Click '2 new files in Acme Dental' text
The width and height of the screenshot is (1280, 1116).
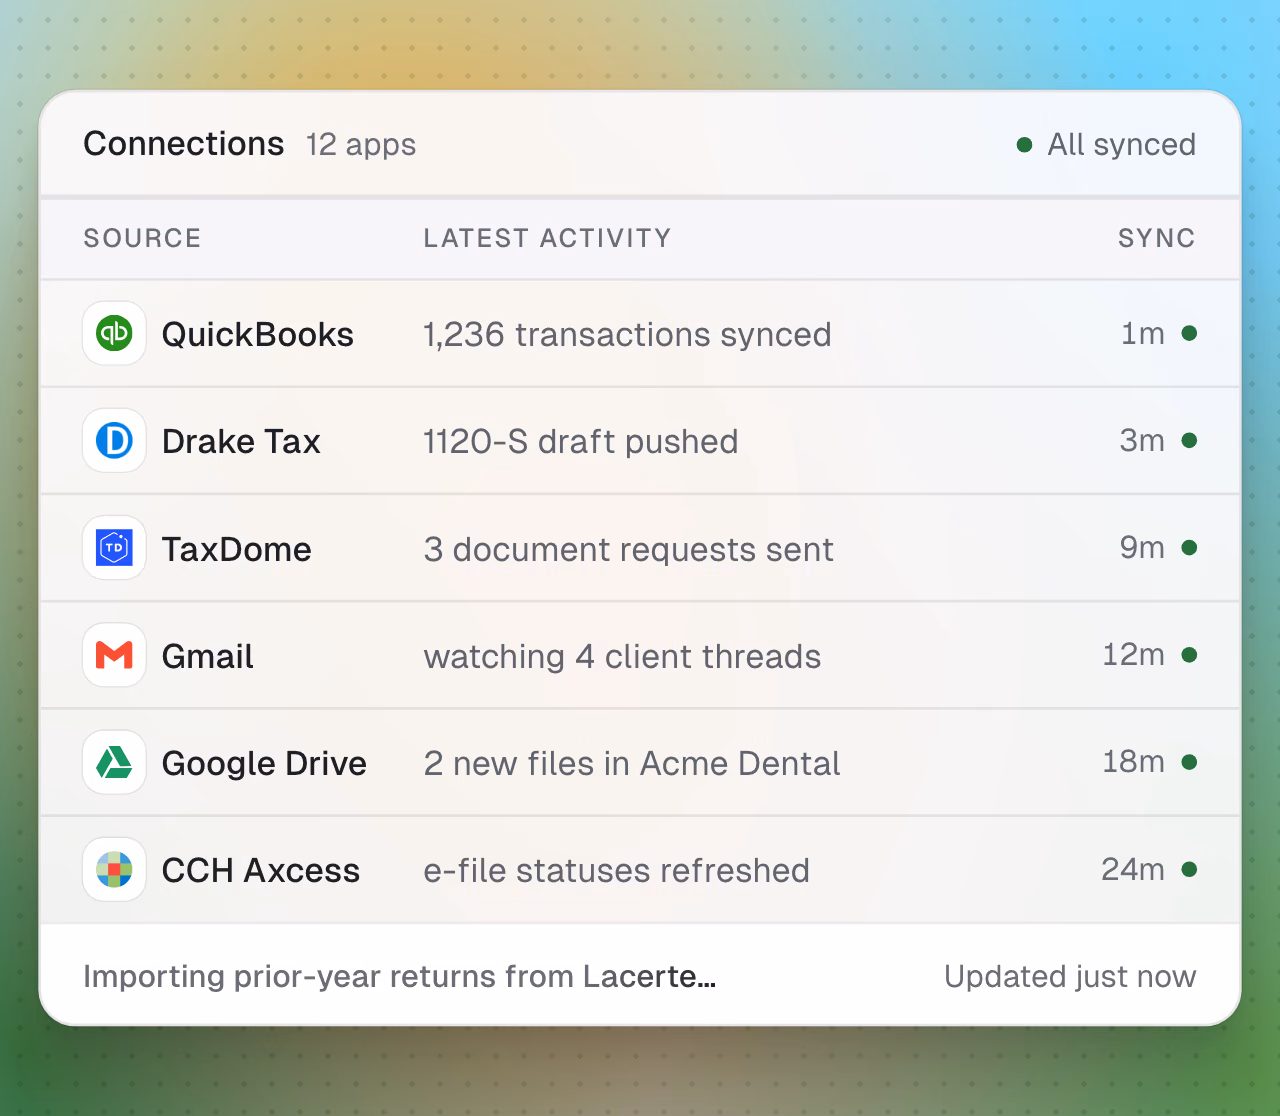point(631,763)
